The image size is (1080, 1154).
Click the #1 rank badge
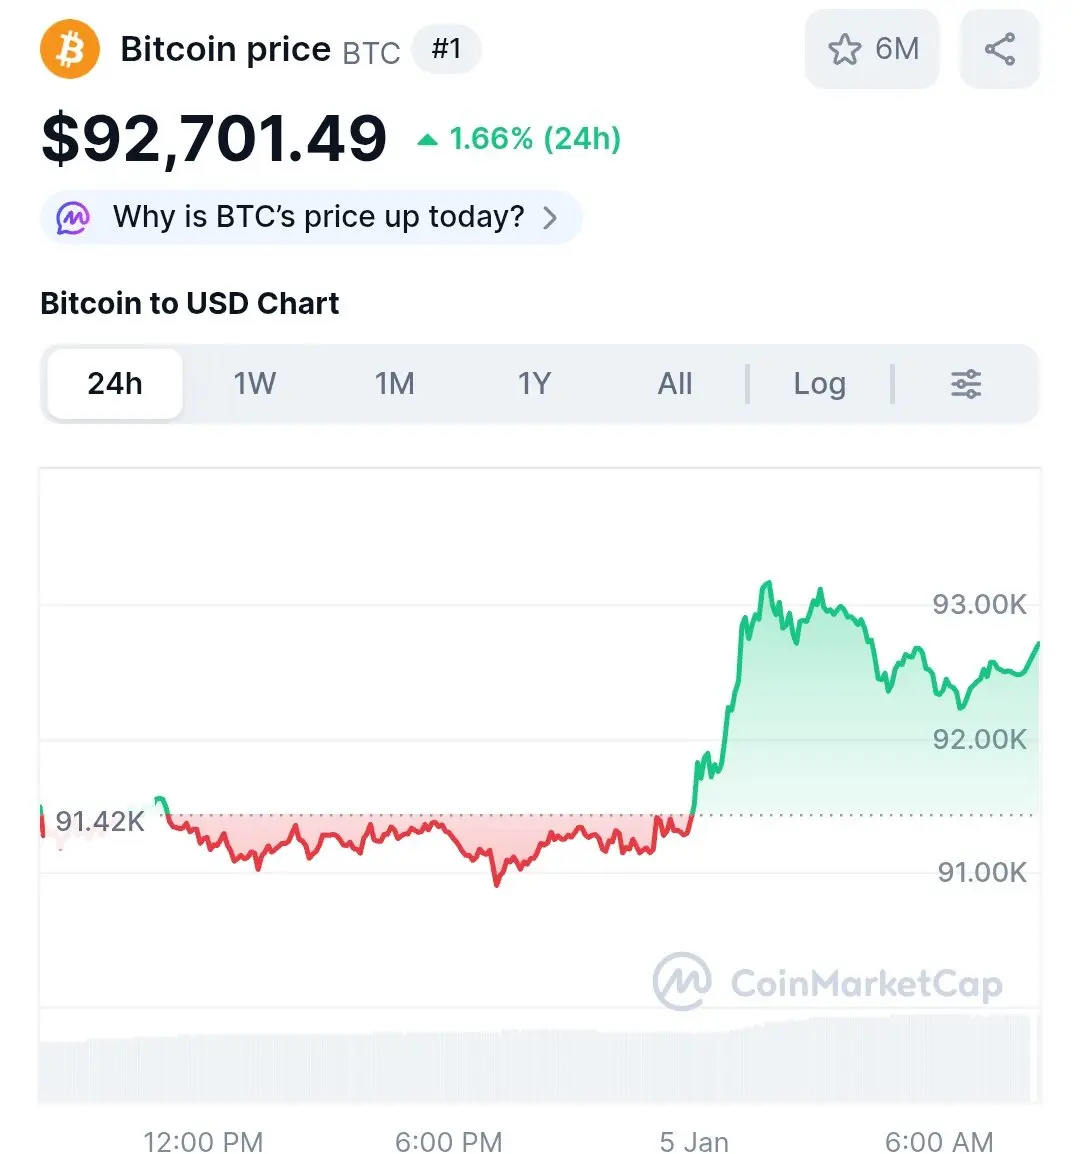point(446,49)
